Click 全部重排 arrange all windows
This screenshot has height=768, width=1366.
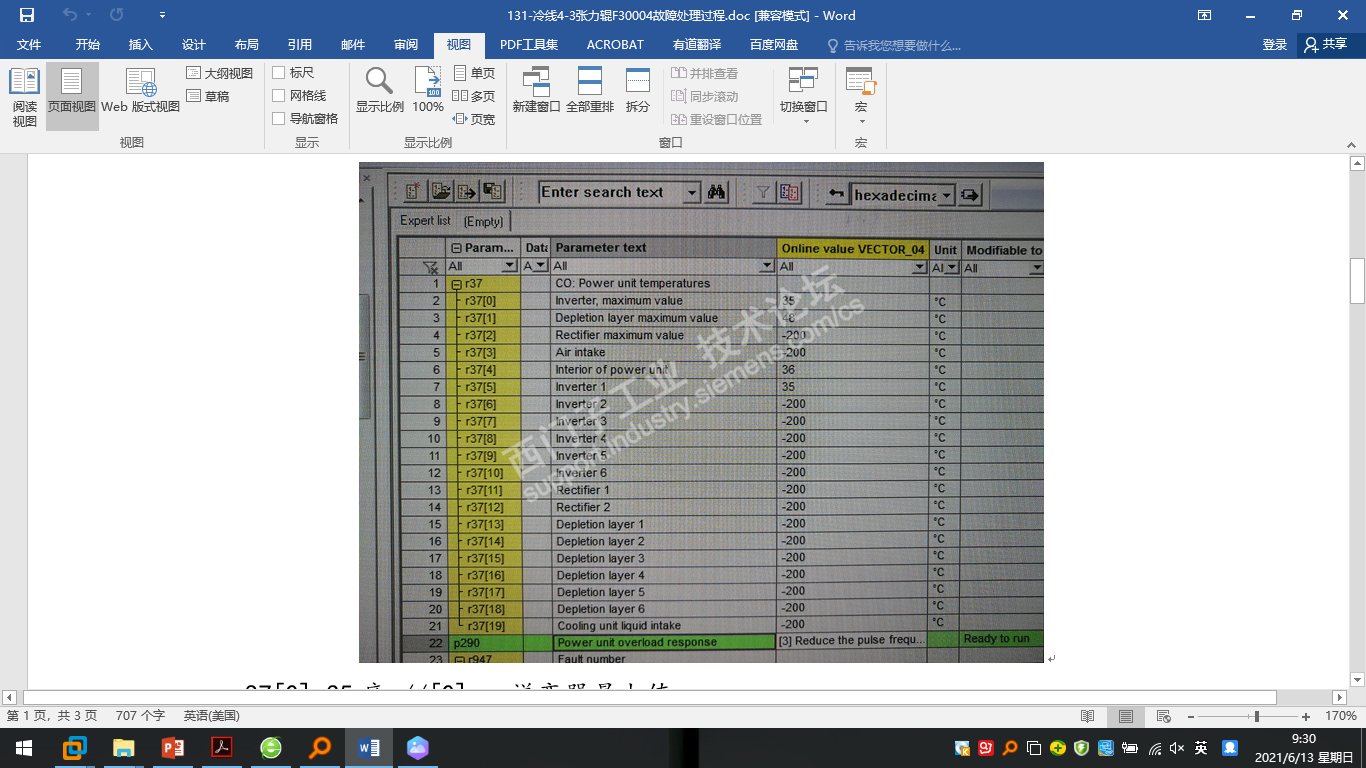point(590,90)
